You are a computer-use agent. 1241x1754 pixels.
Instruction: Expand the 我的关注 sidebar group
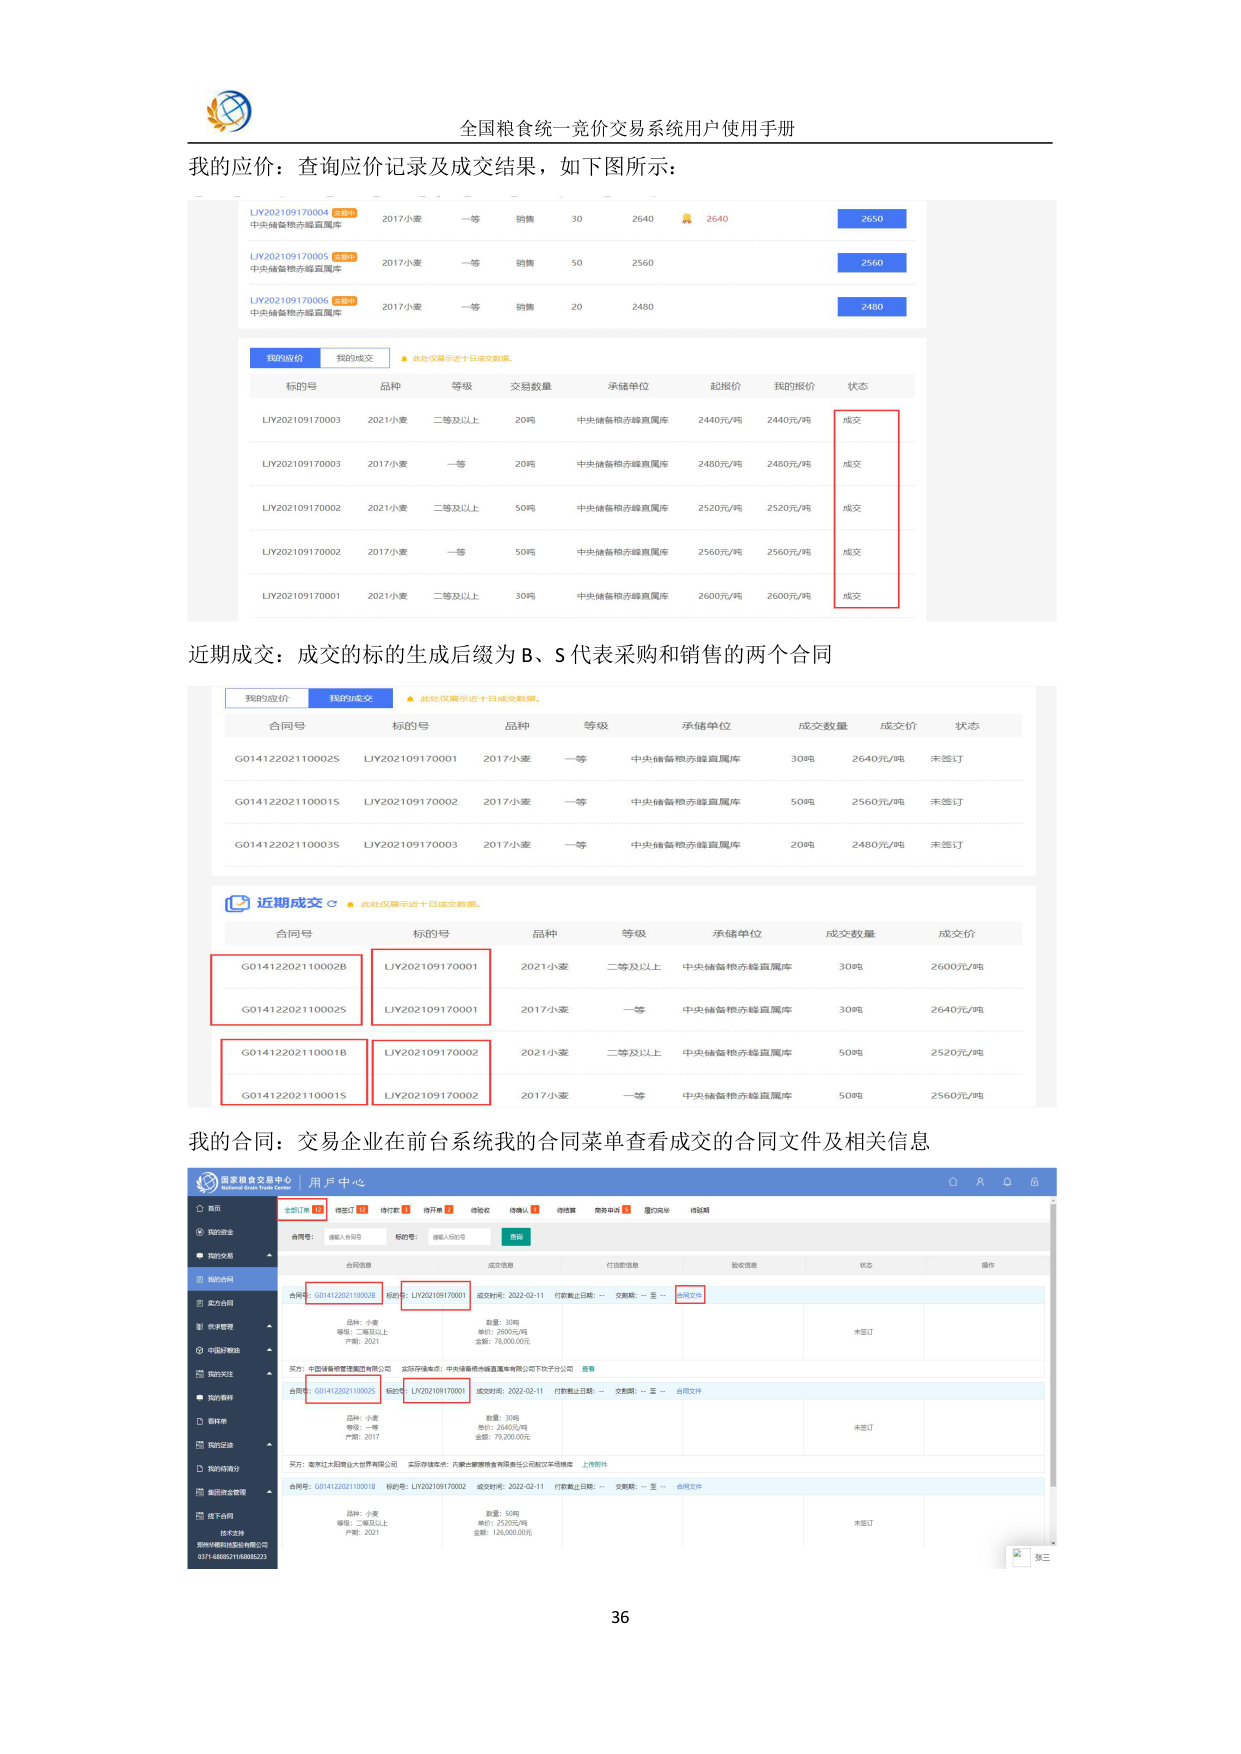[232, 1374]
